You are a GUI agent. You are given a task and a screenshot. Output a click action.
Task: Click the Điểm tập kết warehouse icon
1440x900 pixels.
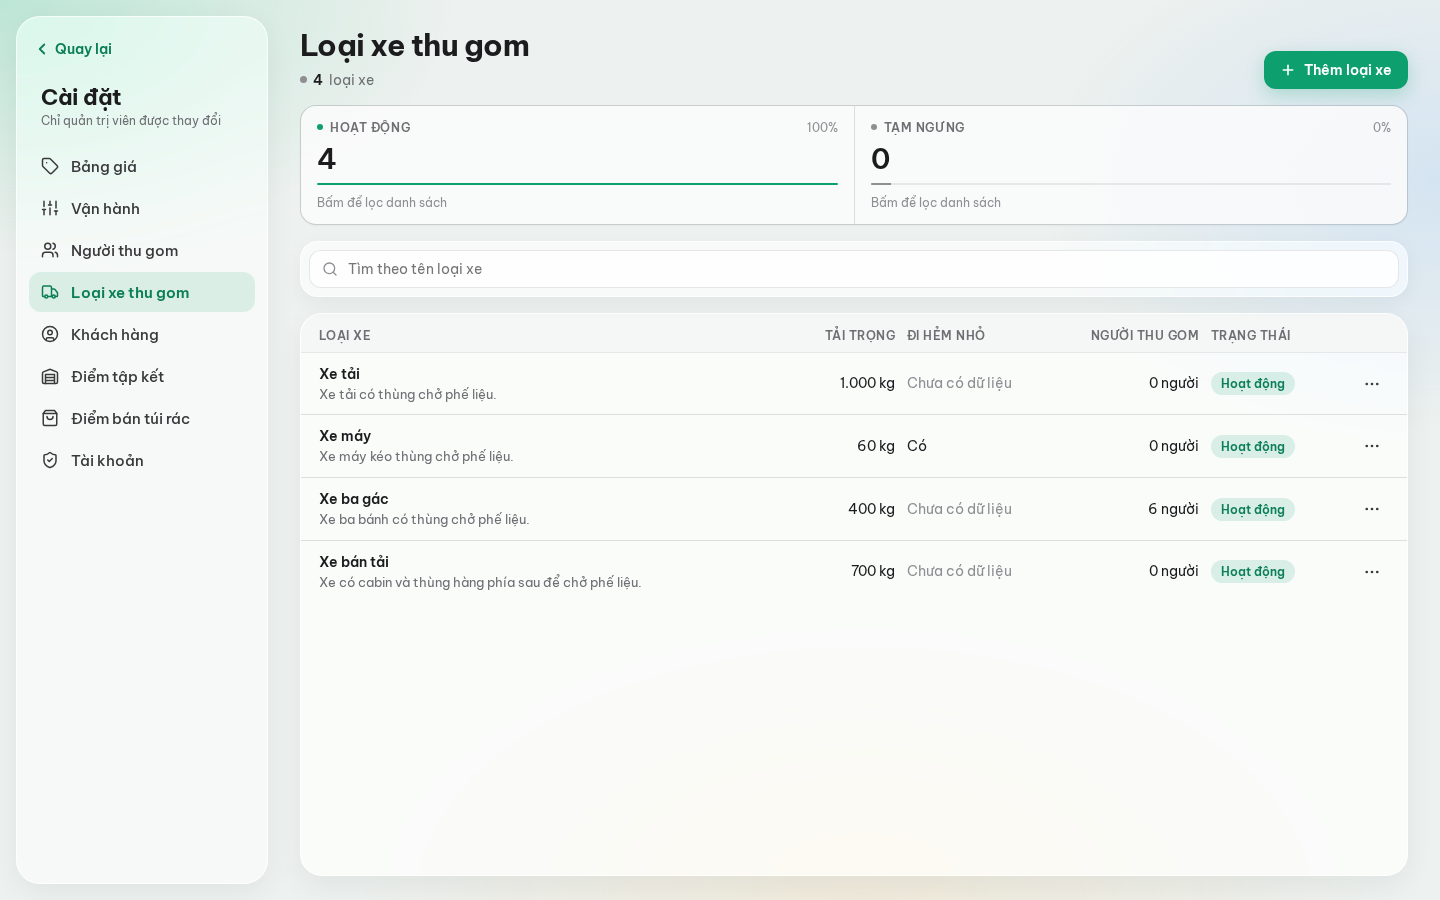point(50,376)
